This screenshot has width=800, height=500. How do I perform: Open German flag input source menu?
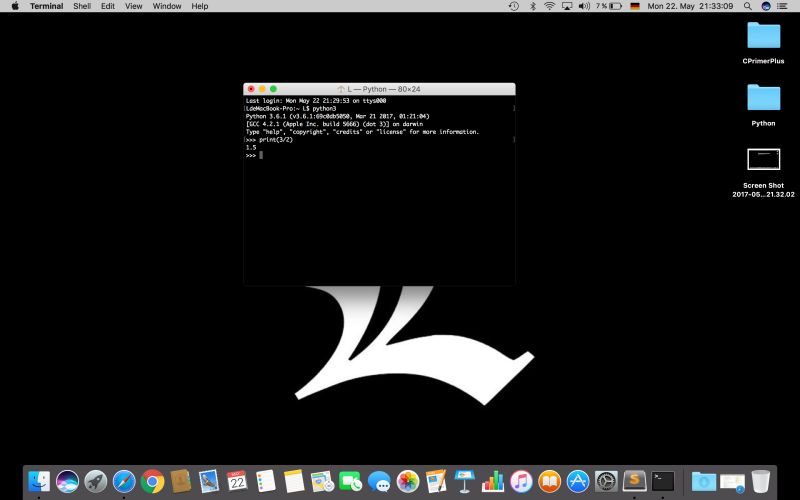pos(635,6)
